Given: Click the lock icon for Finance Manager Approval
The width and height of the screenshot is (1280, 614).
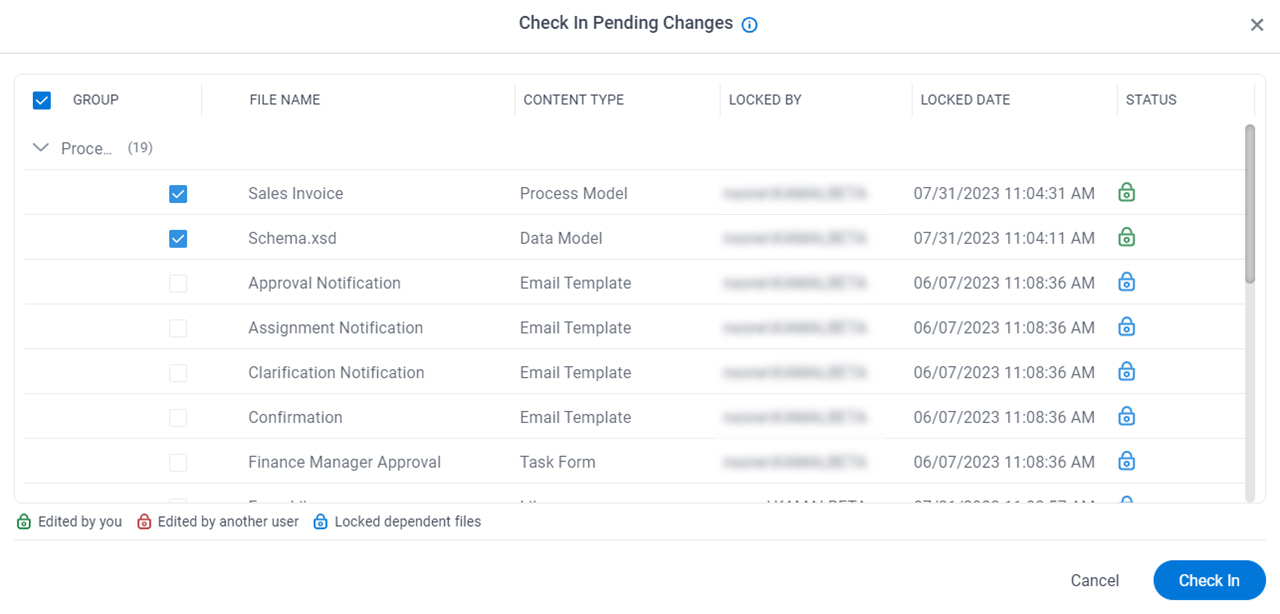Looking at the screenshot, I should click(1127, 461).
